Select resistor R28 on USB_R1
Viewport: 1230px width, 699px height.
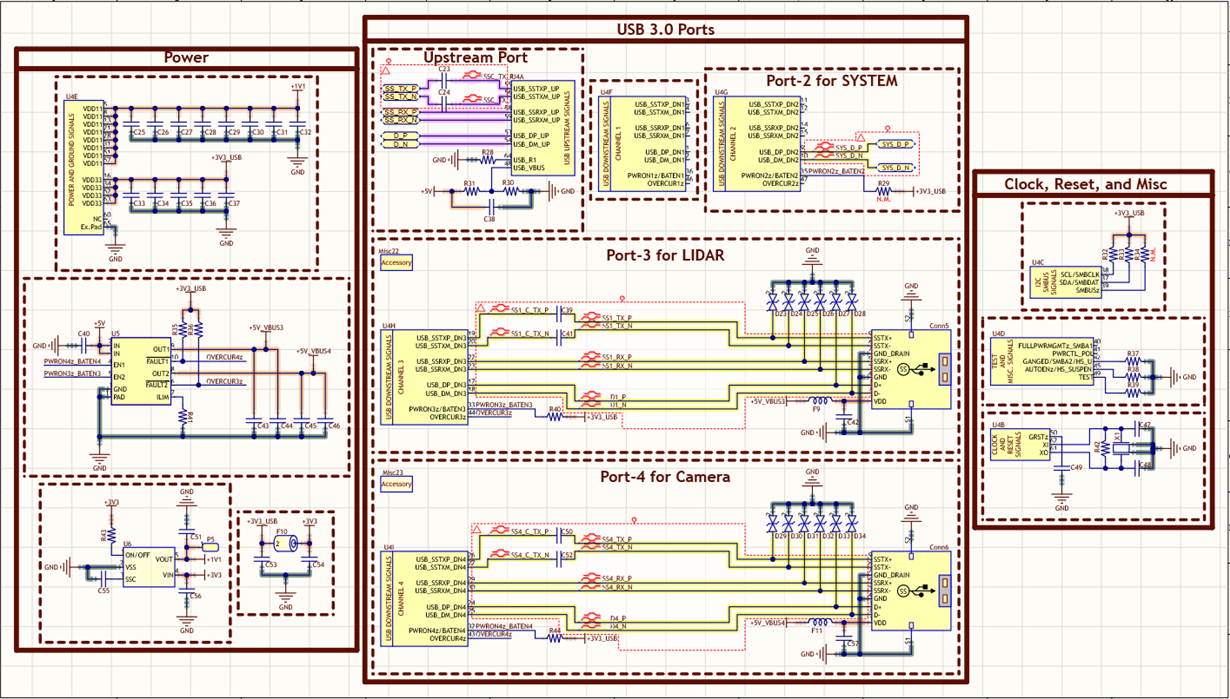point(487,159)
